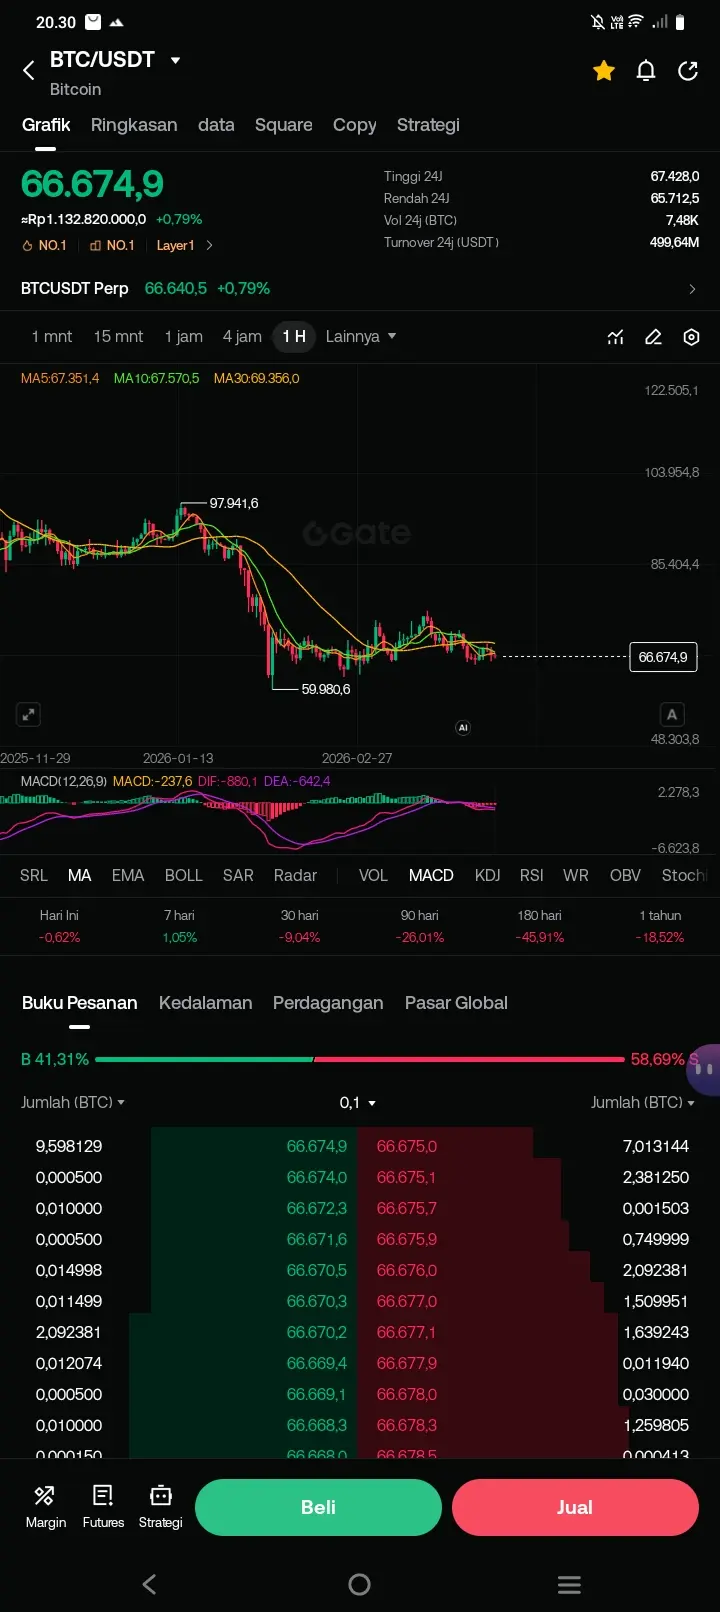Open right Jumlah (BTC) dropdown
This screenshot has height=1612, width=720.
642,1102
